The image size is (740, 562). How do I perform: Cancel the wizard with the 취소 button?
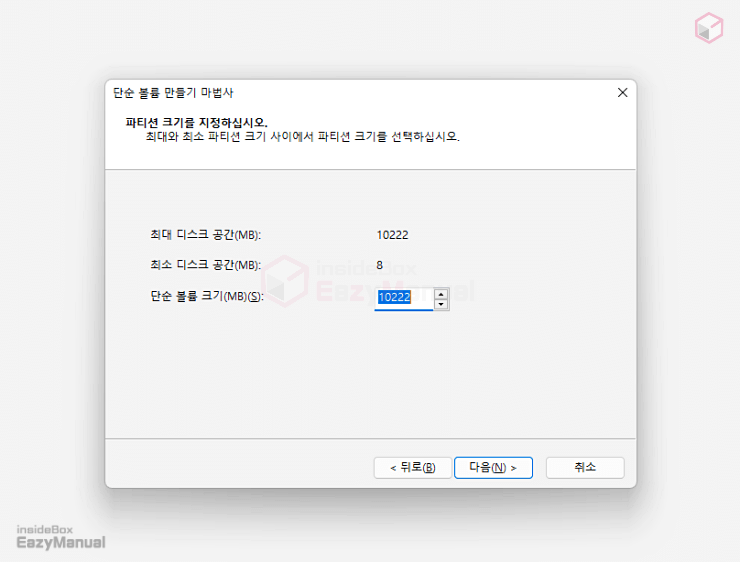(x=585, y=467)
